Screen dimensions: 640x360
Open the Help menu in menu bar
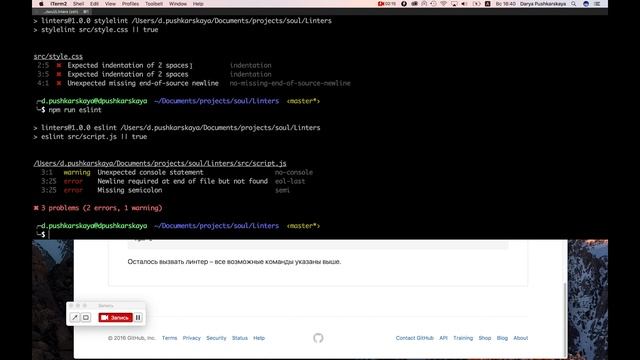pyautogui.click(x=198, y=4)
